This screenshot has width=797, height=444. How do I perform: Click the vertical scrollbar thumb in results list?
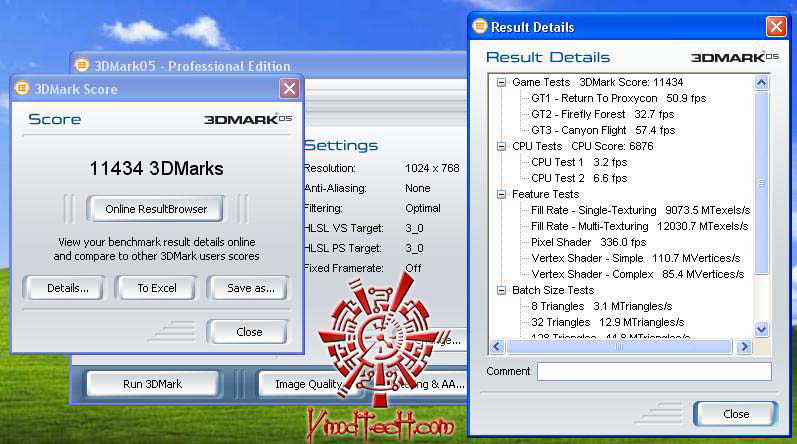click(x=761, y=183)
